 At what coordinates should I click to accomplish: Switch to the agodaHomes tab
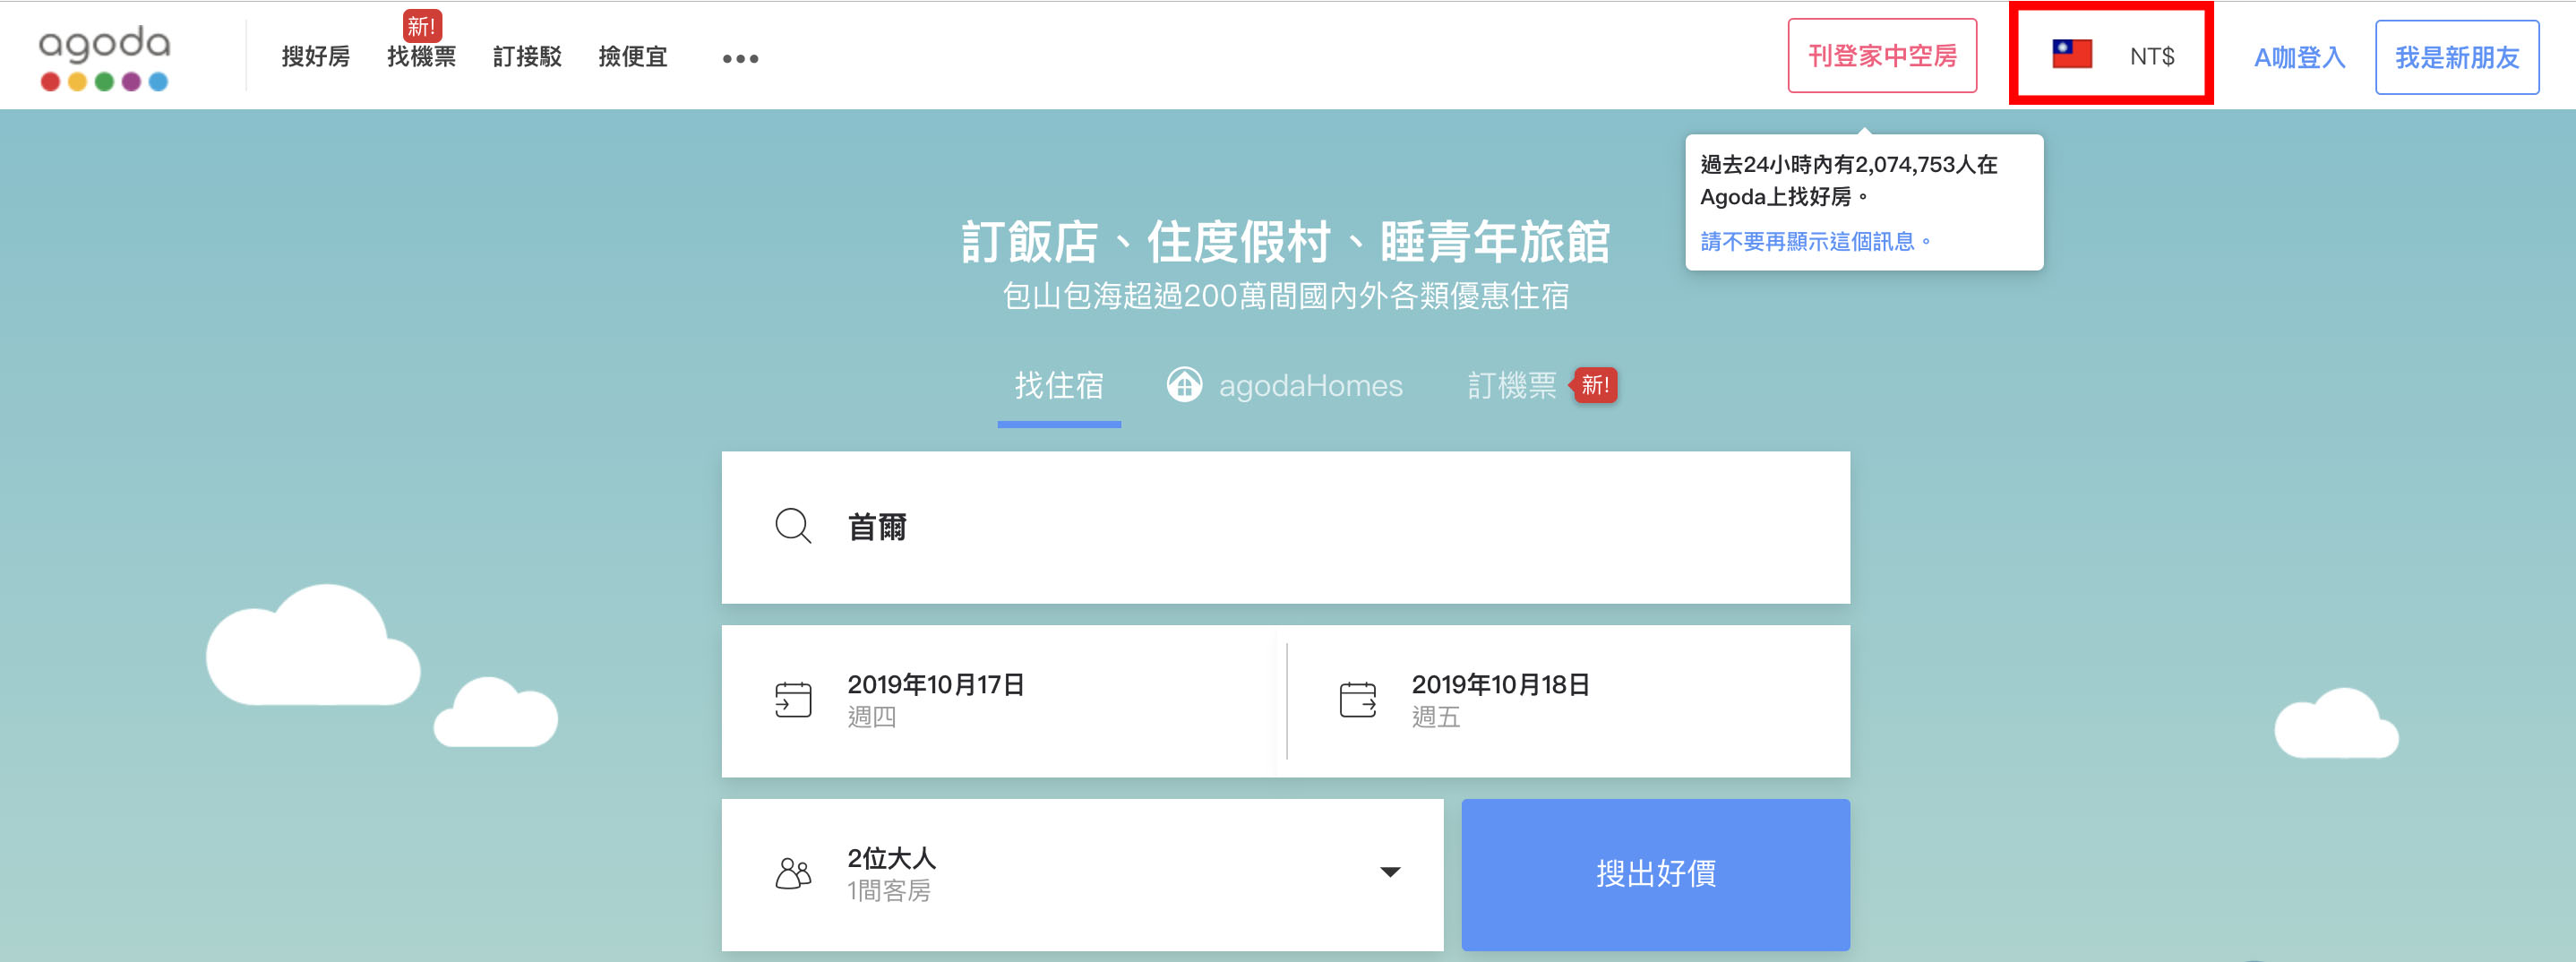point(1285,386)
